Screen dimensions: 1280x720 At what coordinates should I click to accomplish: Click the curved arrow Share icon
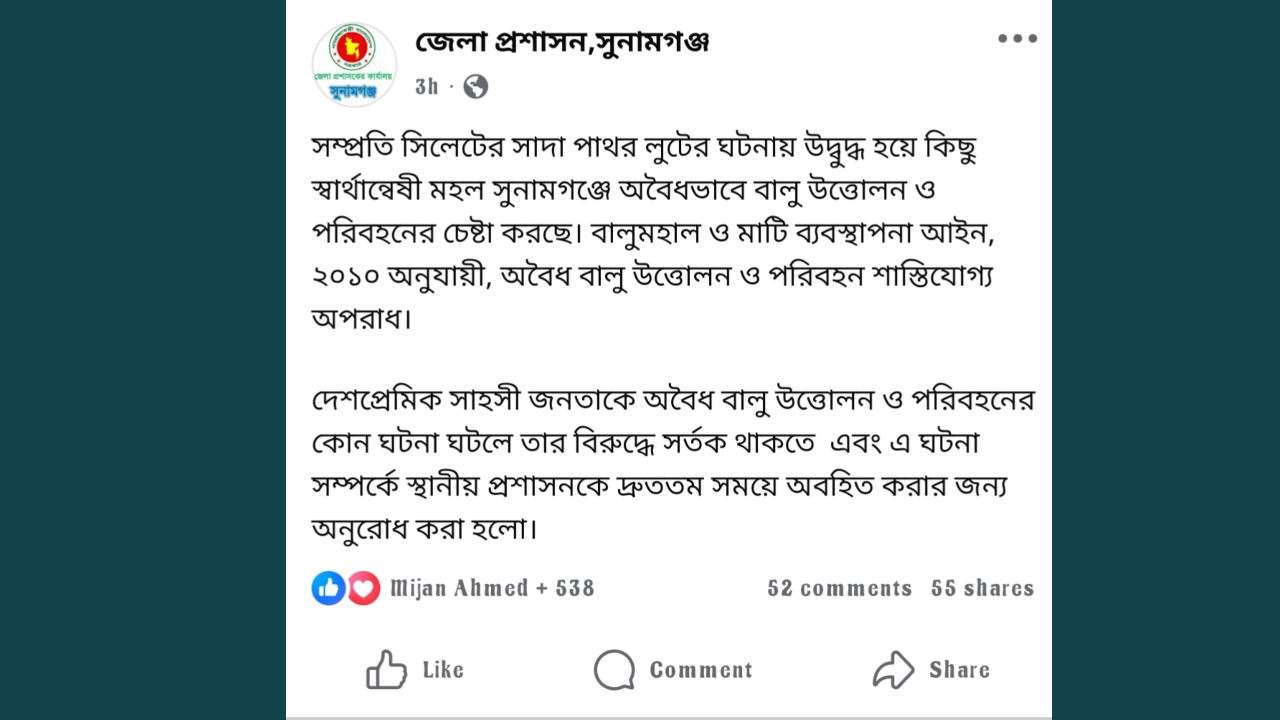coord(893,670)
